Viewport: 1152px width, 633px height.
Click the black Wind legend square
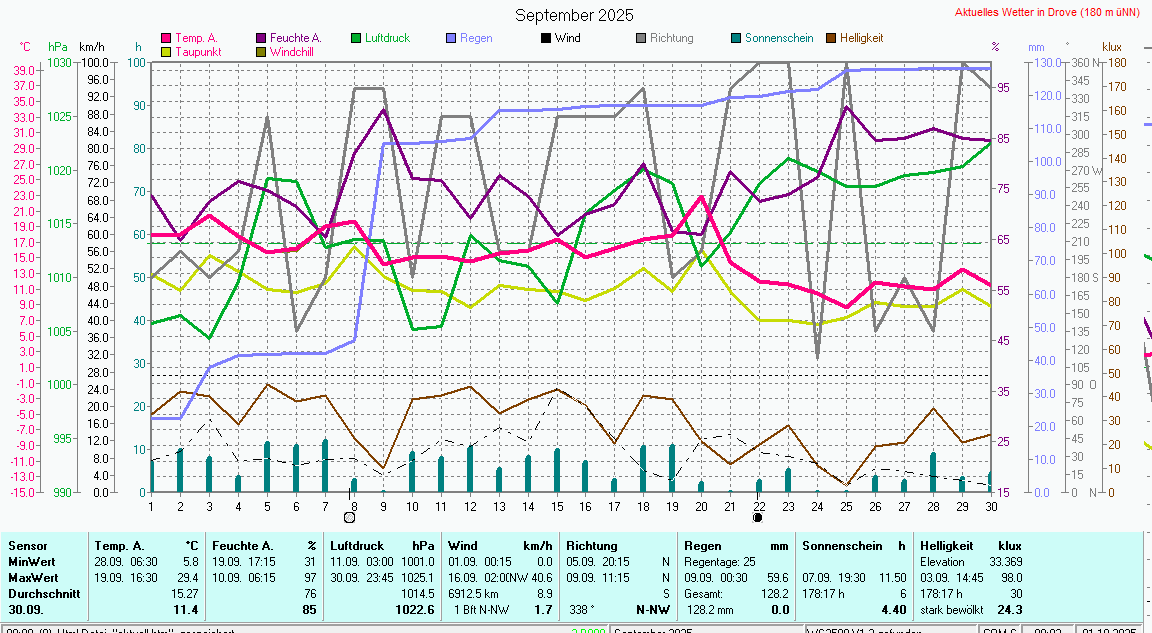[546, 38]
